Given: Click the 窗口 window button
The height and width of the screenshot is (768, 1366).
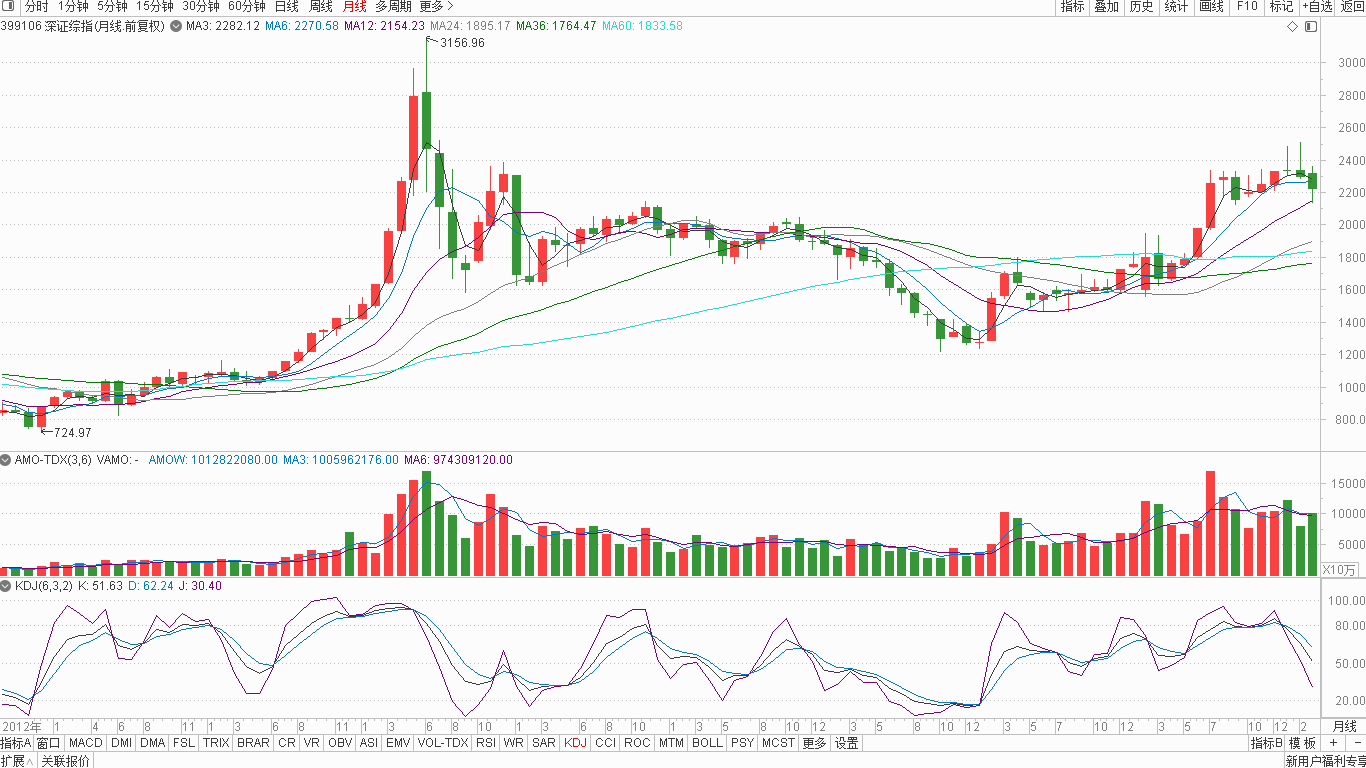Looking at the screenshot, I should 49,743.
